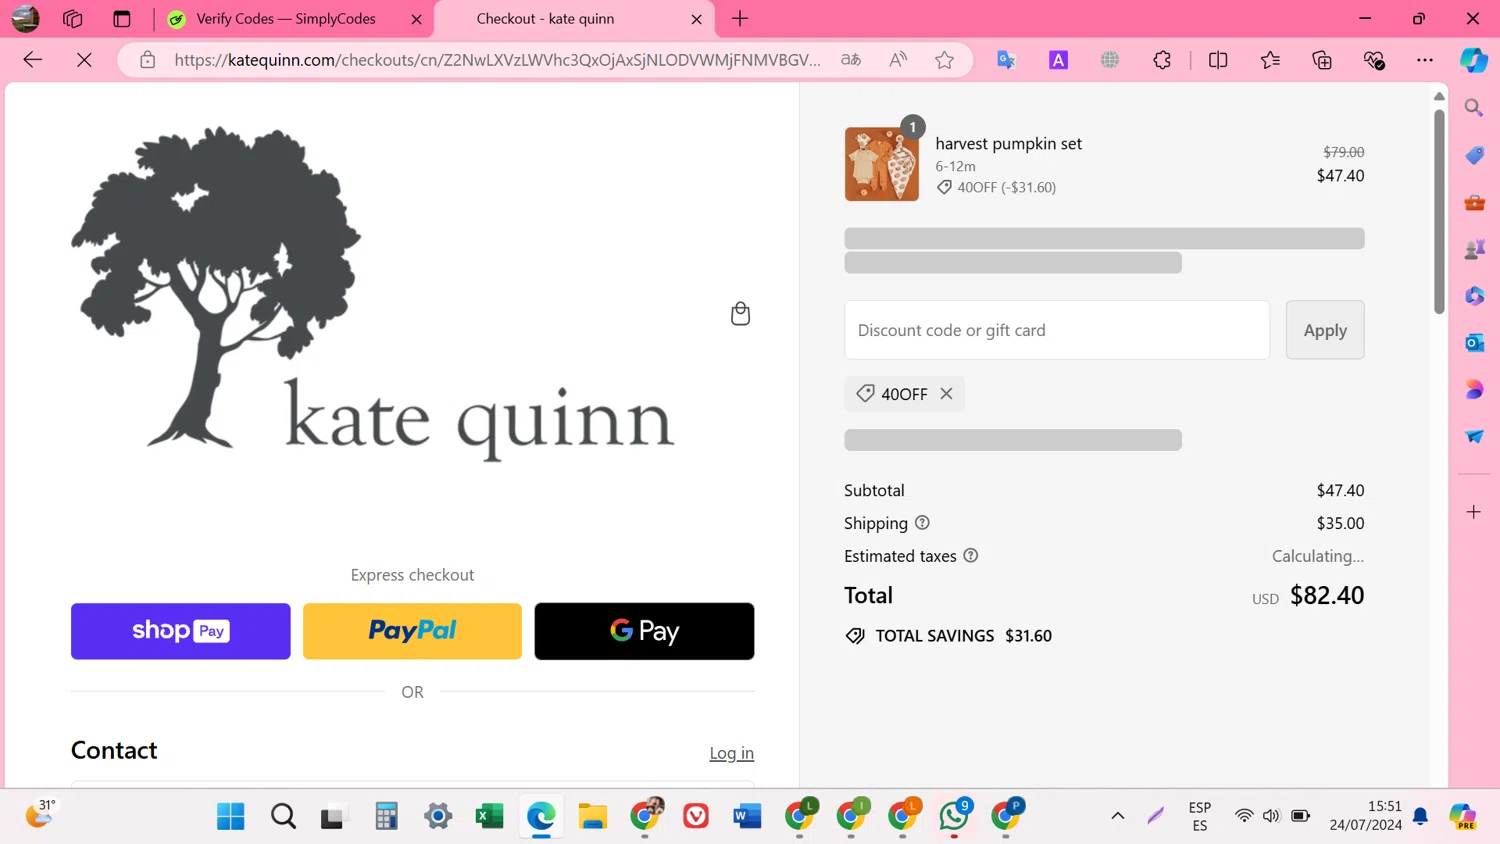Viewport: 1500px width, 844px height.
Task: Click the browser address bar URL
Action: pos(497,60)
